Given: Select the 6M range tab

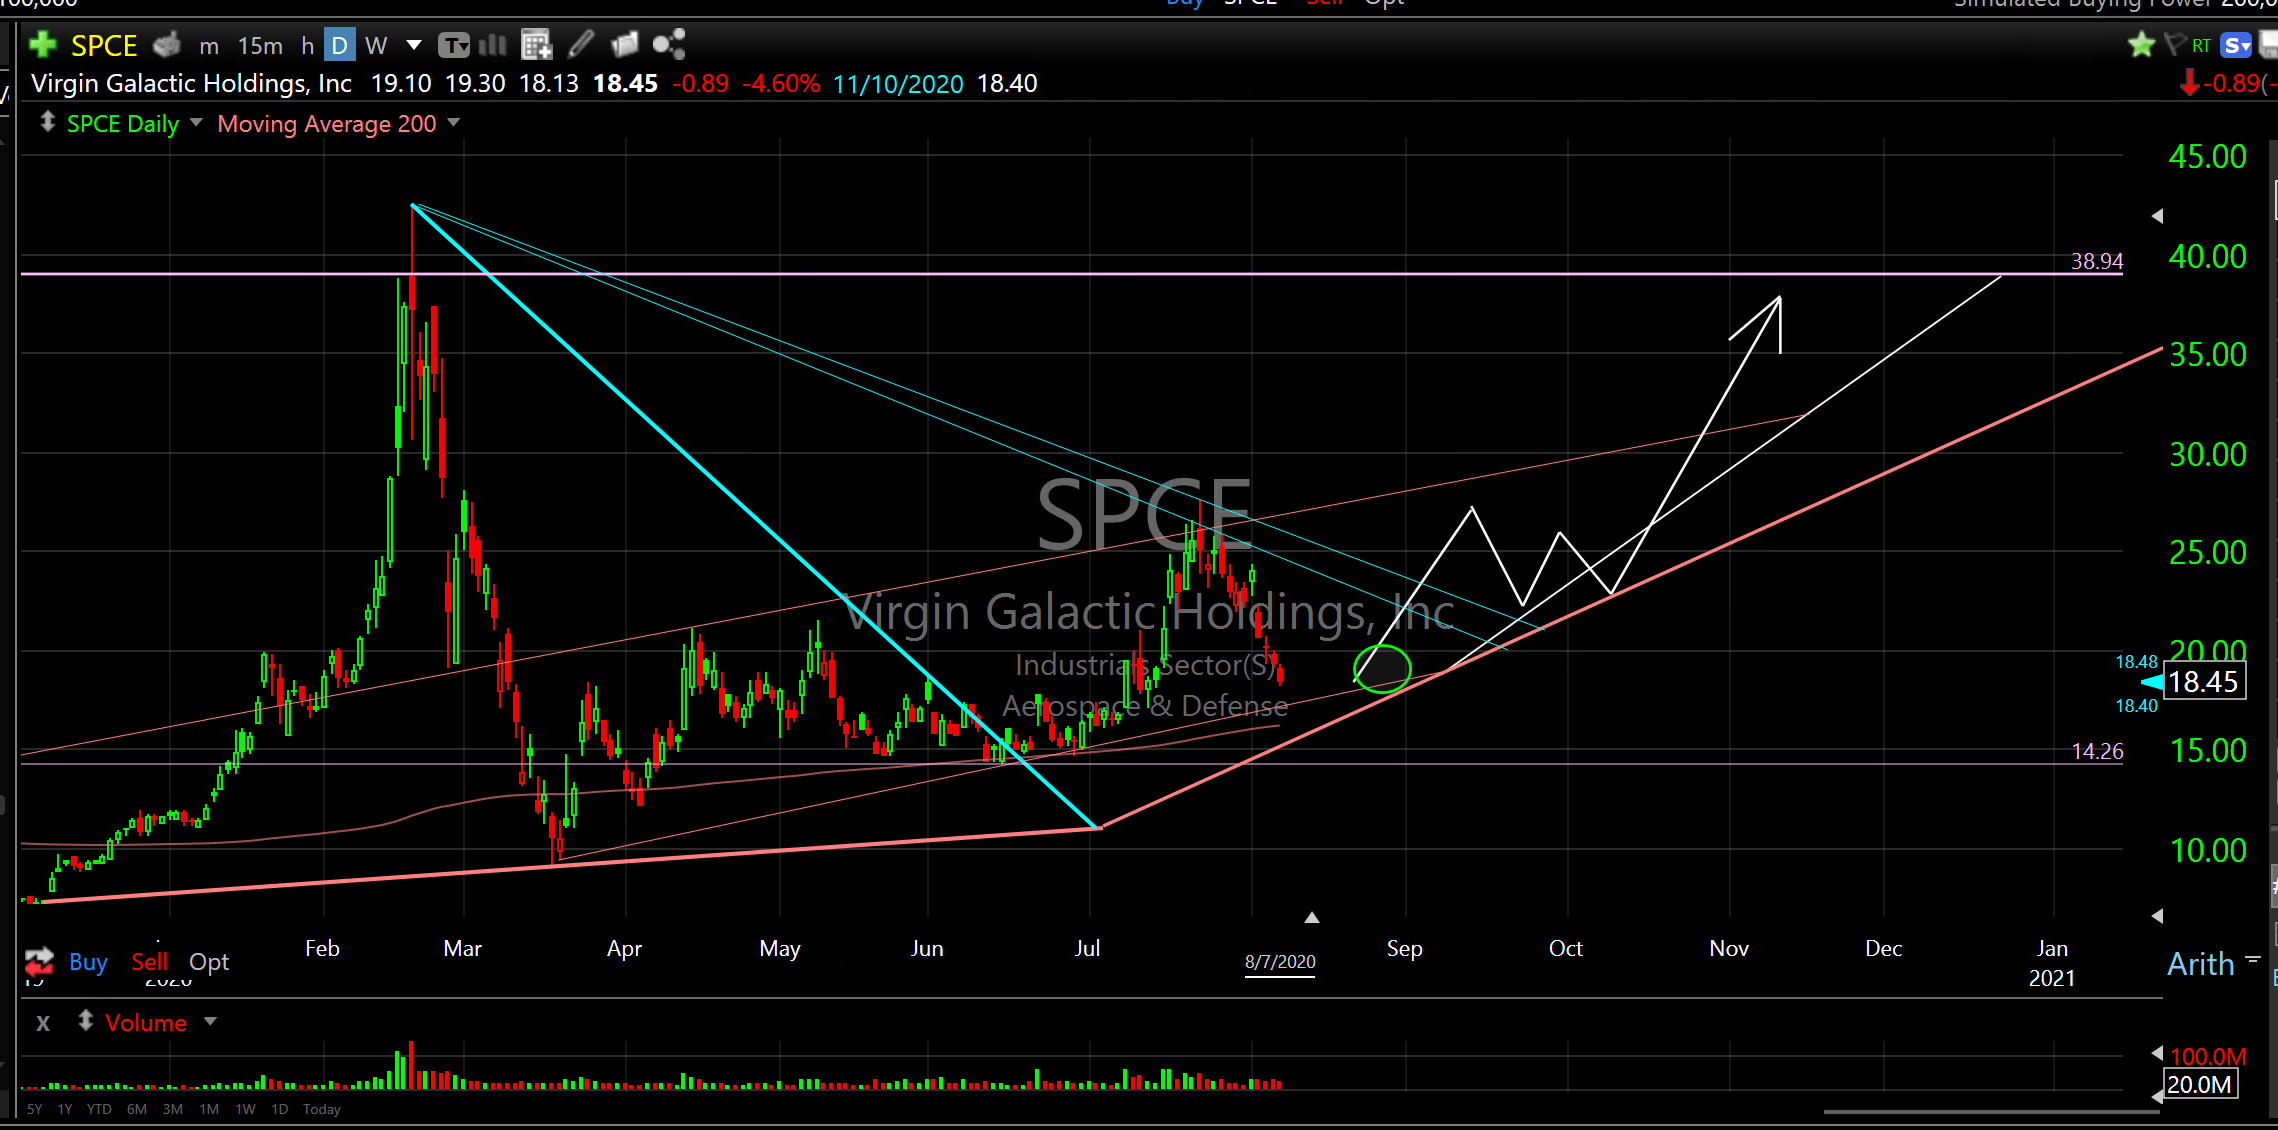Looking at the screenshot, I should tap(137, 1109).
